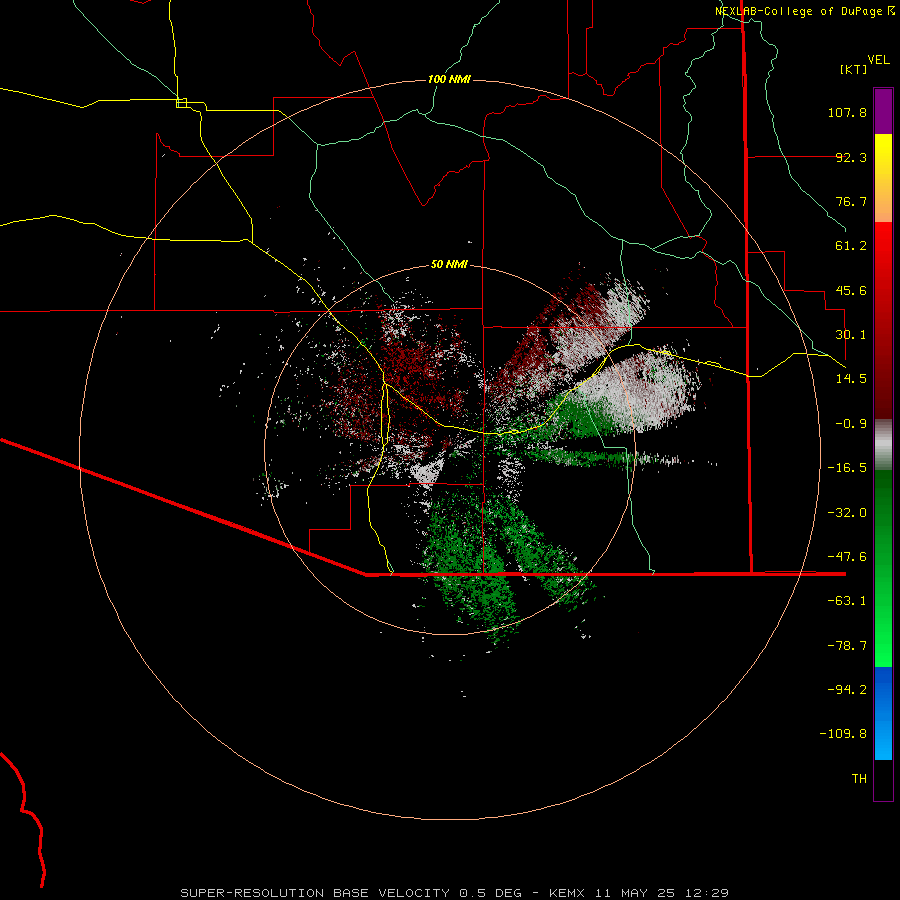Select the 61.2 legend value
This screenshot has width=900, height=900.
coord(851,246)
